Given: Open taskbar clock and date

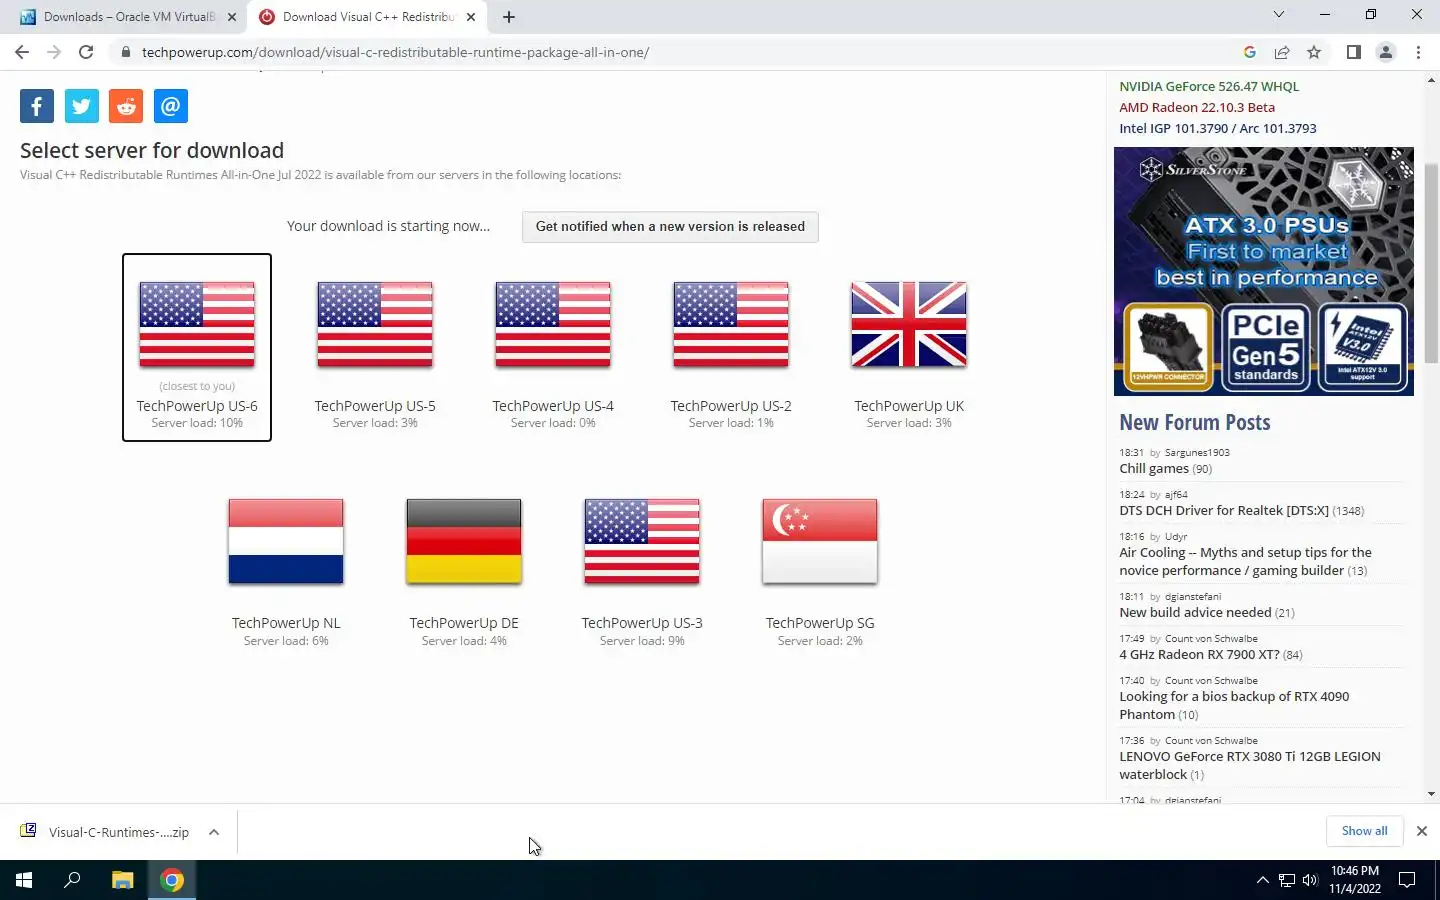Looking at the screenshot, I should (1355, 880).
